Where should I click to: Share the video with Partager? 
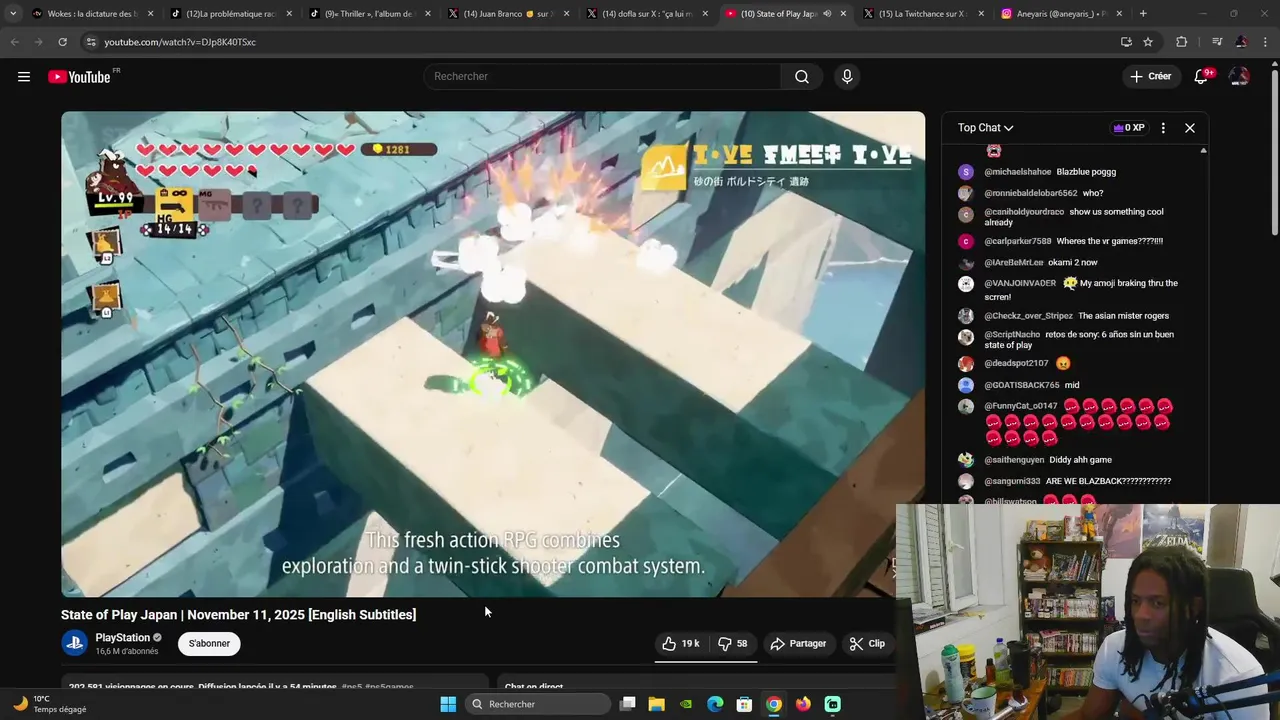(798, 644)
